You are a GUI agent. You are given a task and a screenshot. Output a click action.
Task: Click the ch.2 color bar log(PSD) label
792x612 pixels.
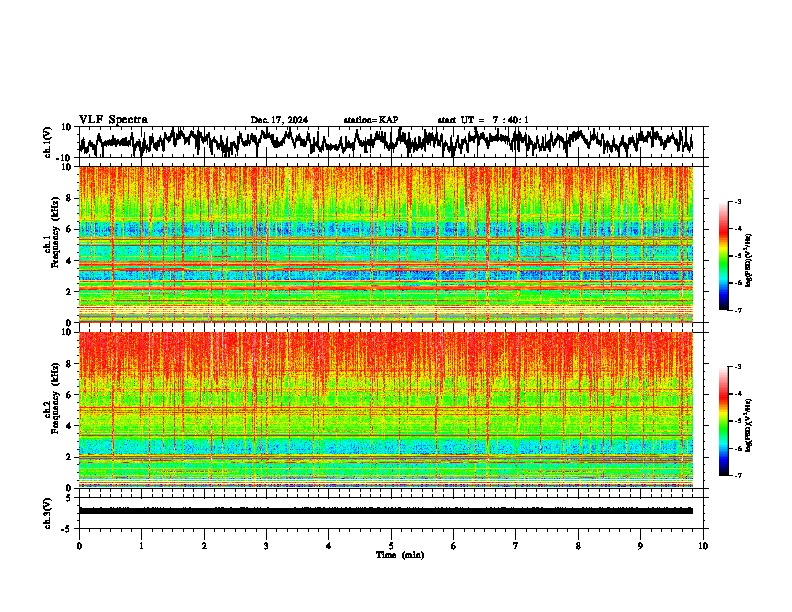tap(749, 425)
